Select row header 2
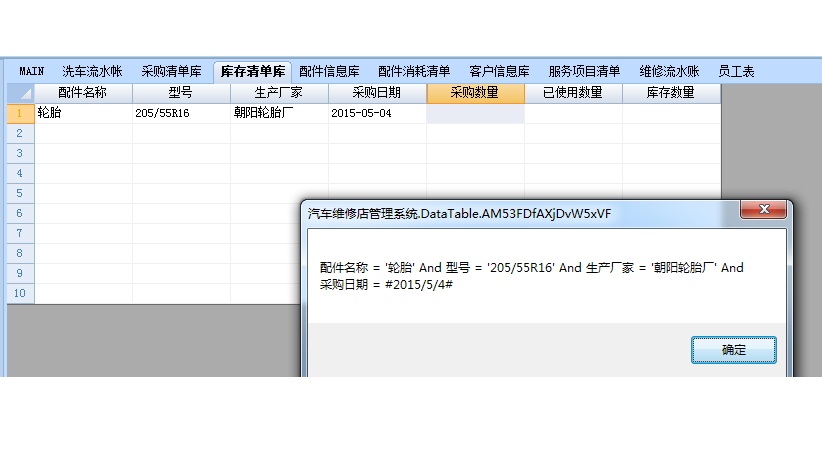Image resolution: width=822 pixels, height=460 pixels. point(20,133)
